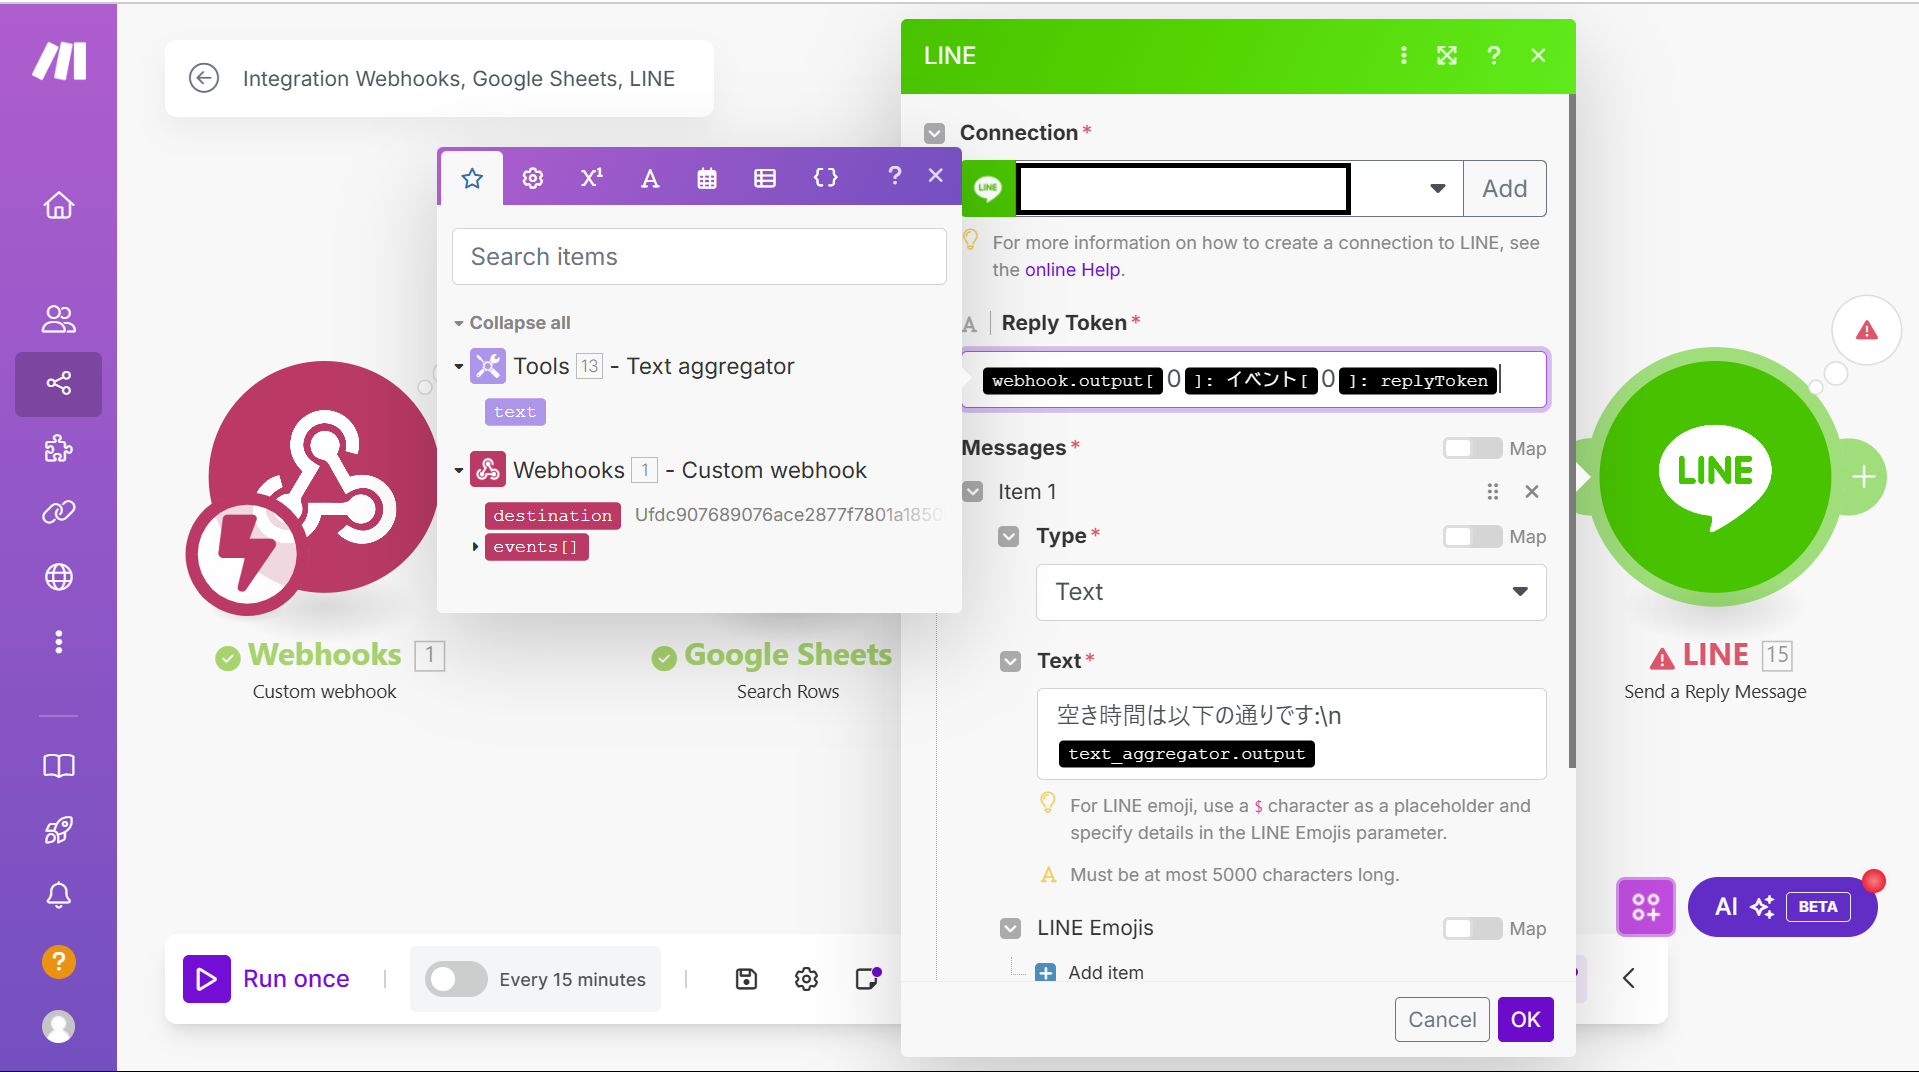Insert the text variable pill from Tools

515,412
